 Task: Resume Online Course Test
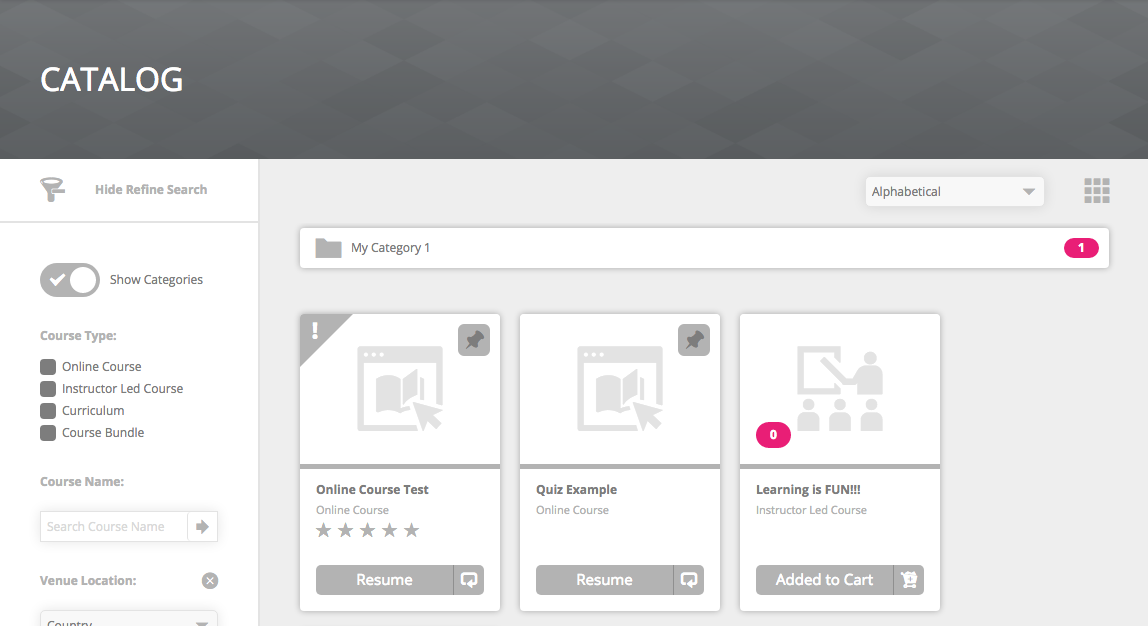[384, 580]
